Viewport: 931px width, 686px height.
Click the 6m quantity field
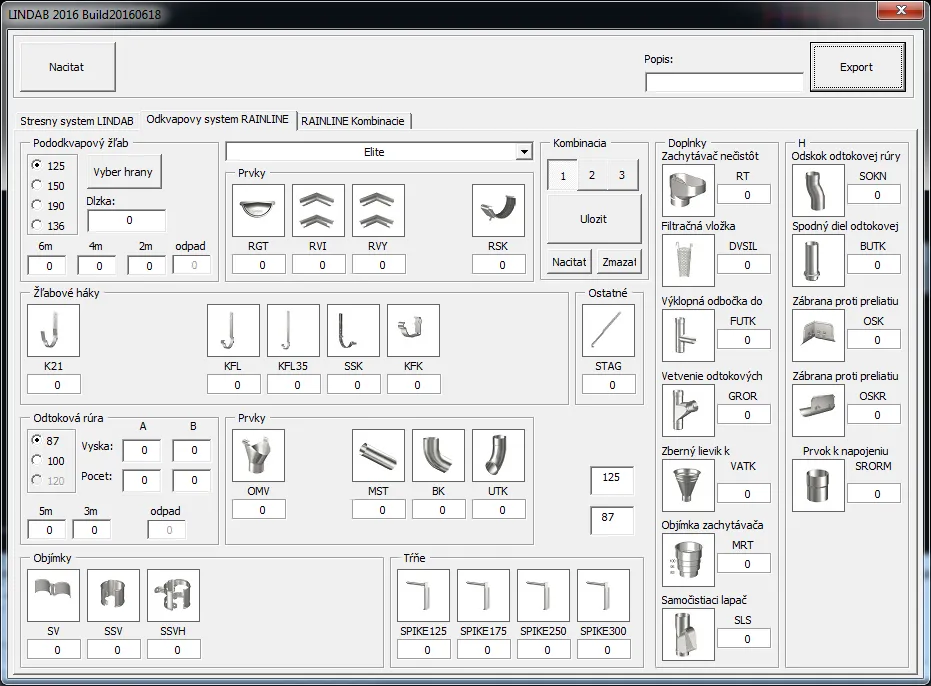[x=47, y=265]
